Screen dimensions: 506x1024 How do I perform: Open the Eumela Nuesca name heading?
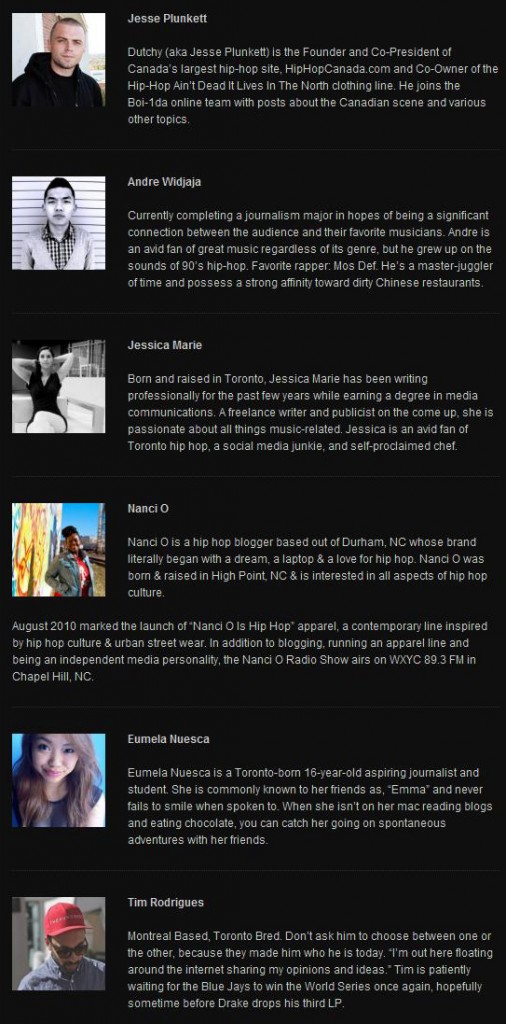[168, 739]
